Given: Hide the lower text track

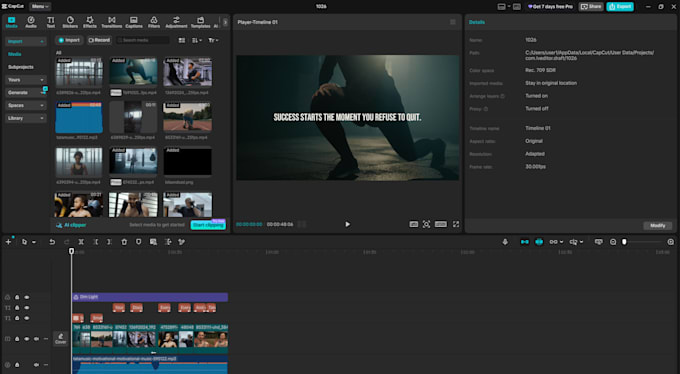Looking at the screenshot, I should [x=26, y=318].
